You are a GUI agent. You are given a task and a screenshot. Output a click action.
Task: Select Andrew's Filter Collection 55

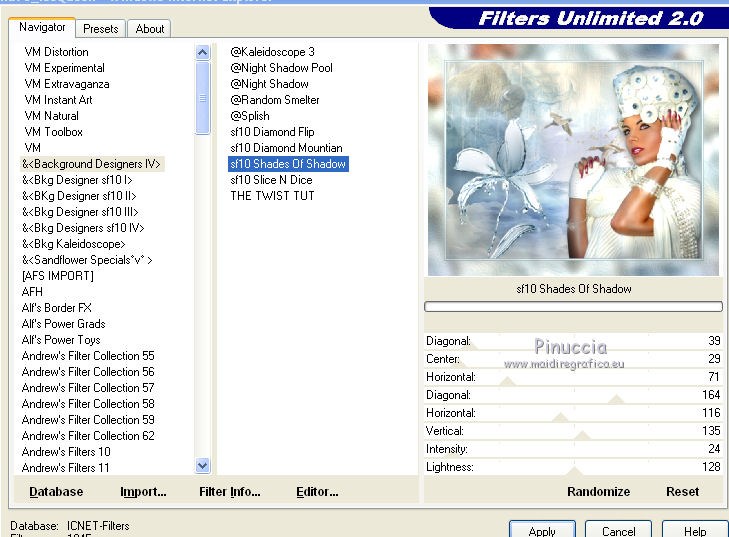click(88, 356)
